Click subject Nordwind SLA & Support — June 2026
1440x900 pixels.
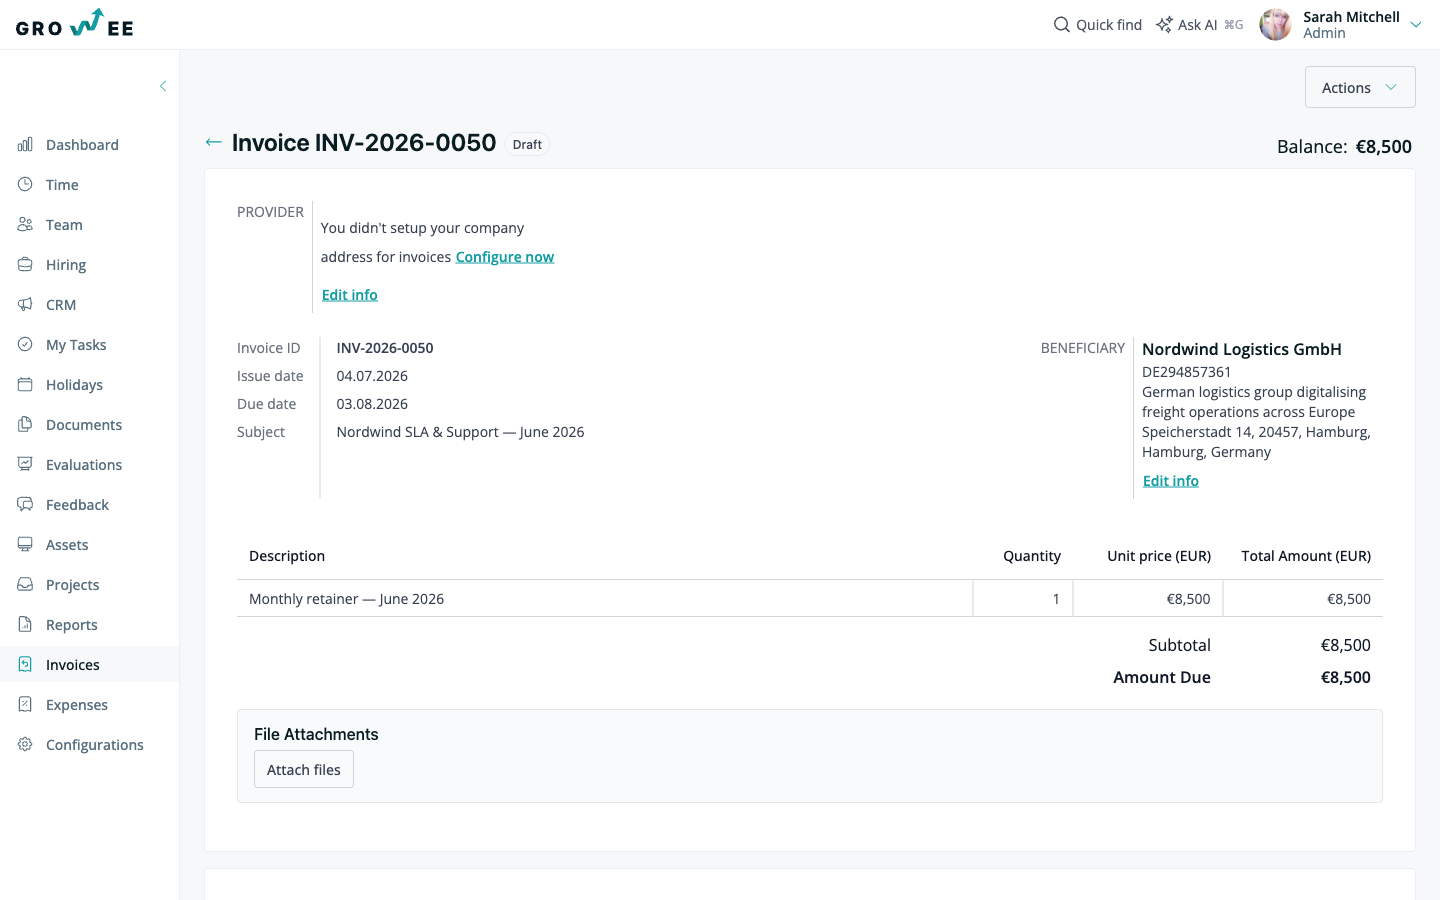click(x=460, y=432)
